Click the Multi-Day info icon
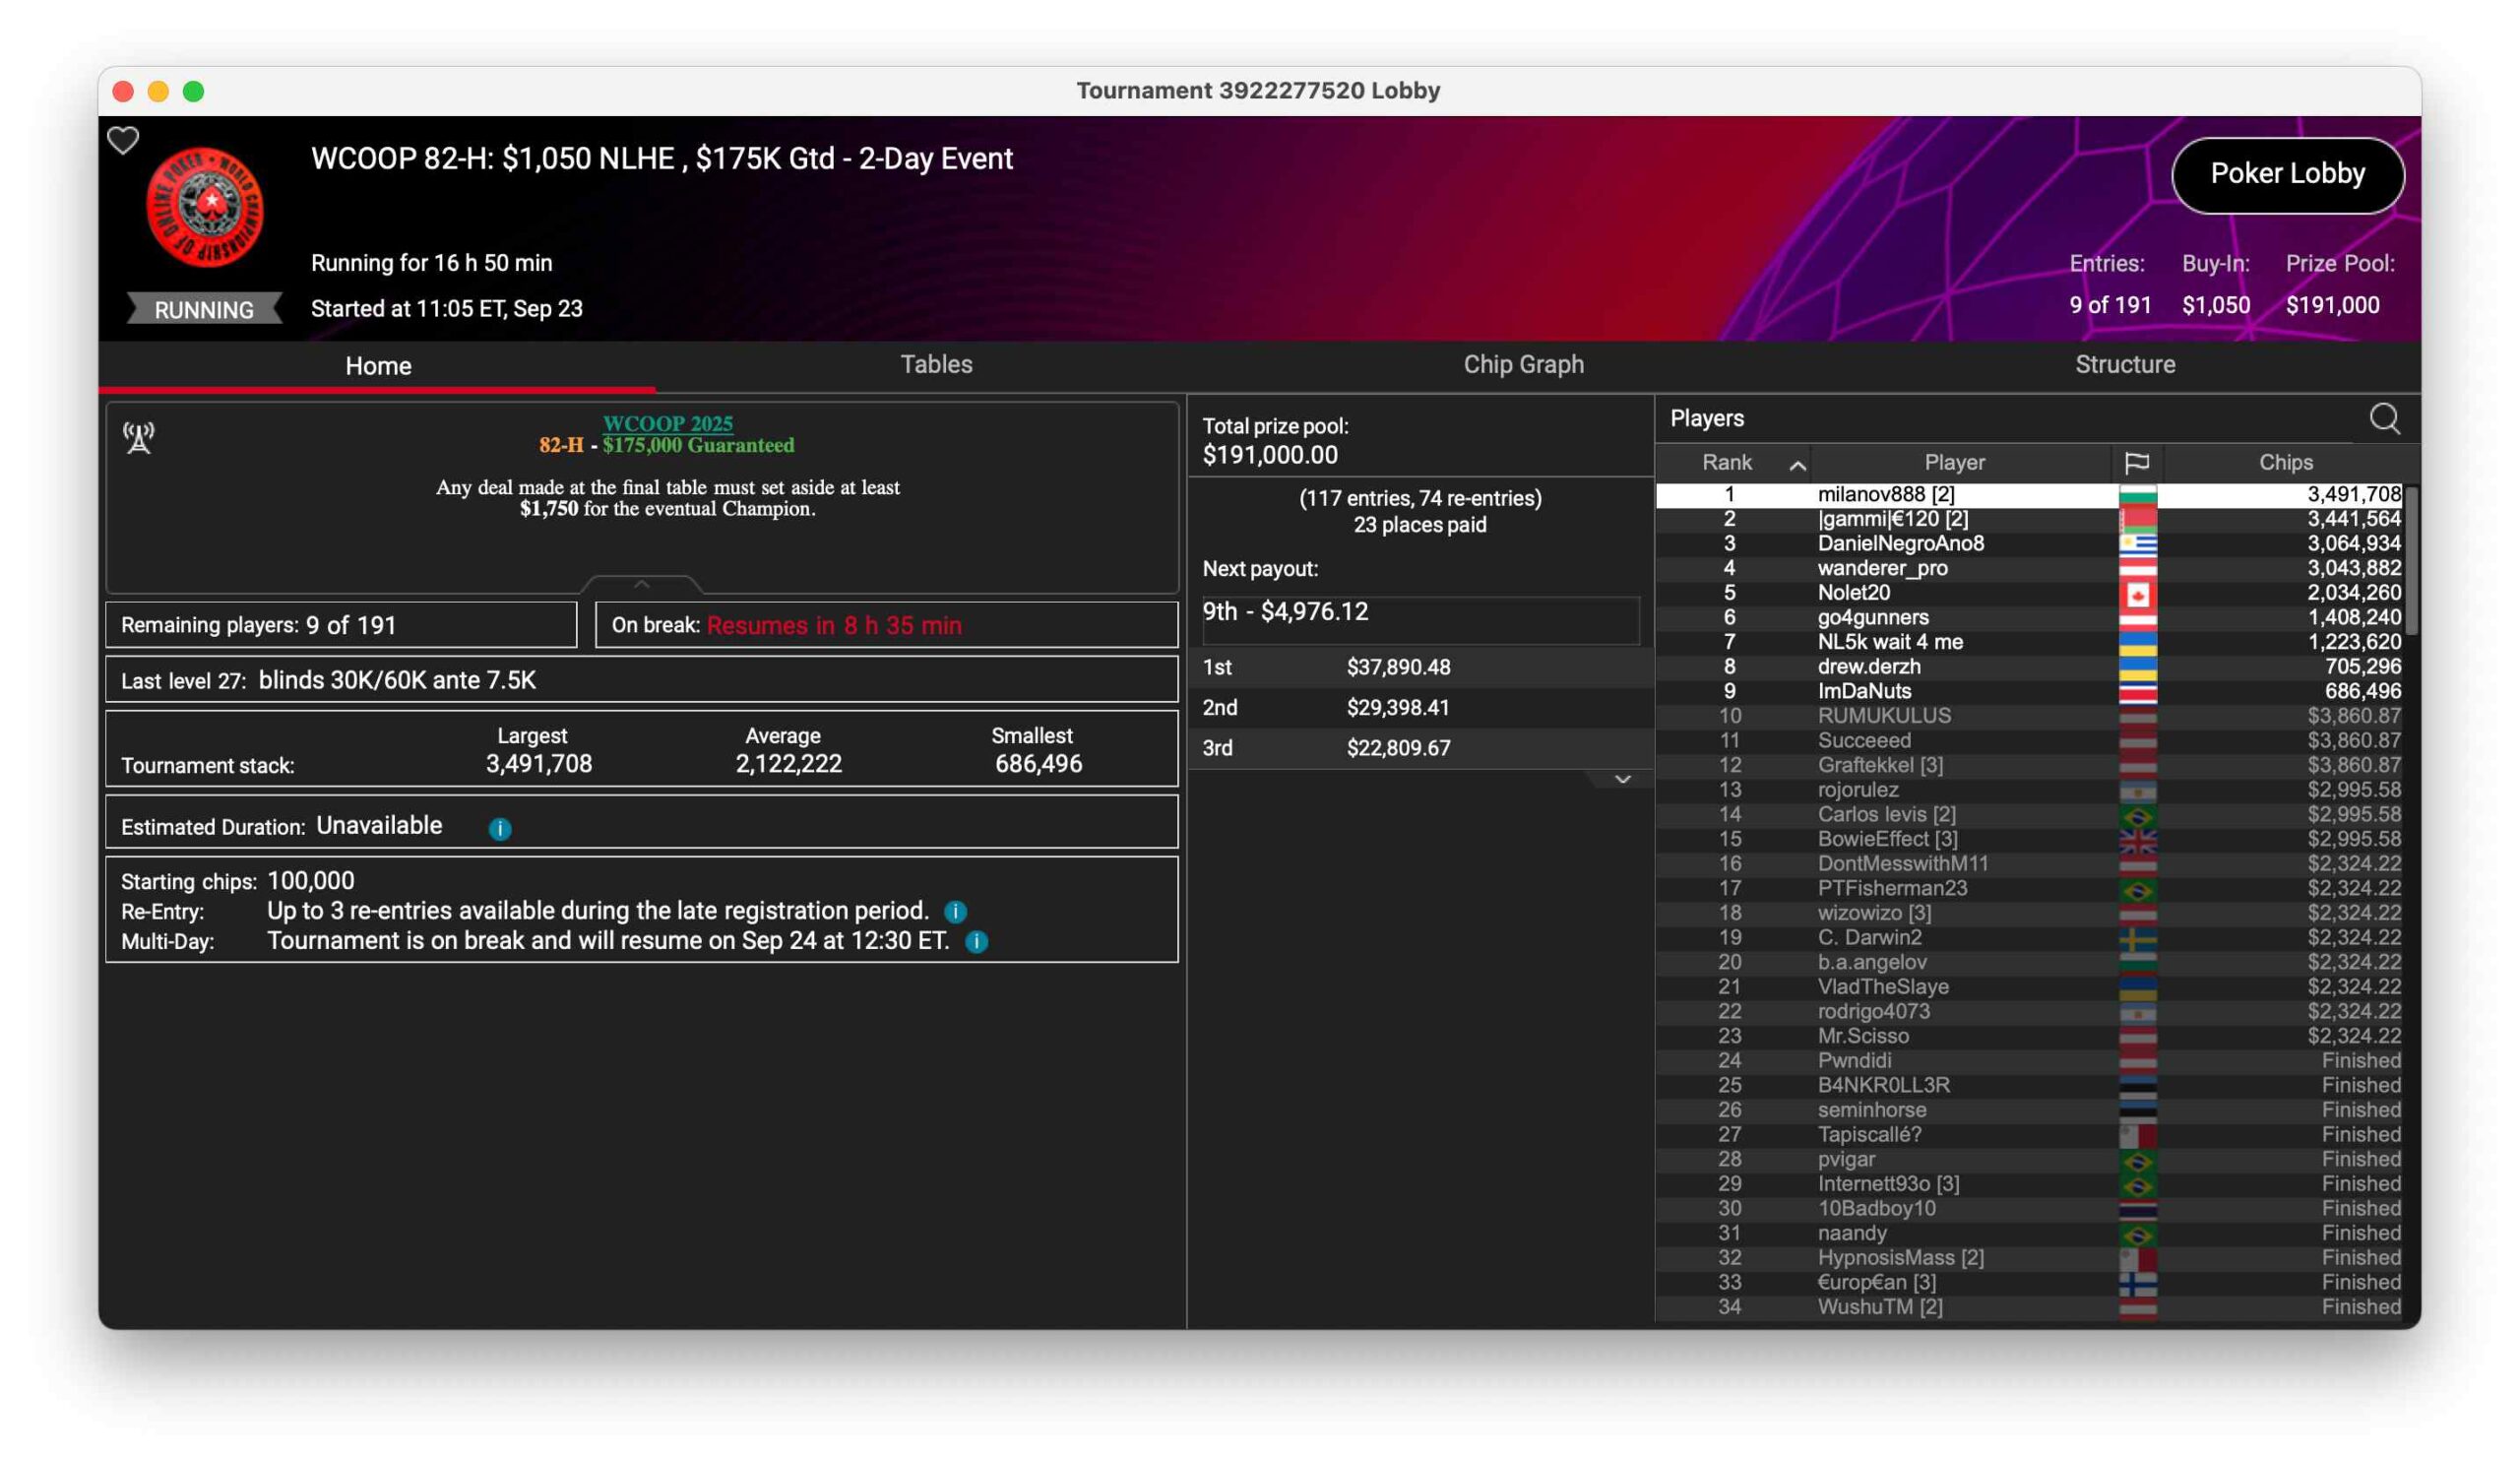This screenshot has height=1460, width=2520. [x=977, y=942]
